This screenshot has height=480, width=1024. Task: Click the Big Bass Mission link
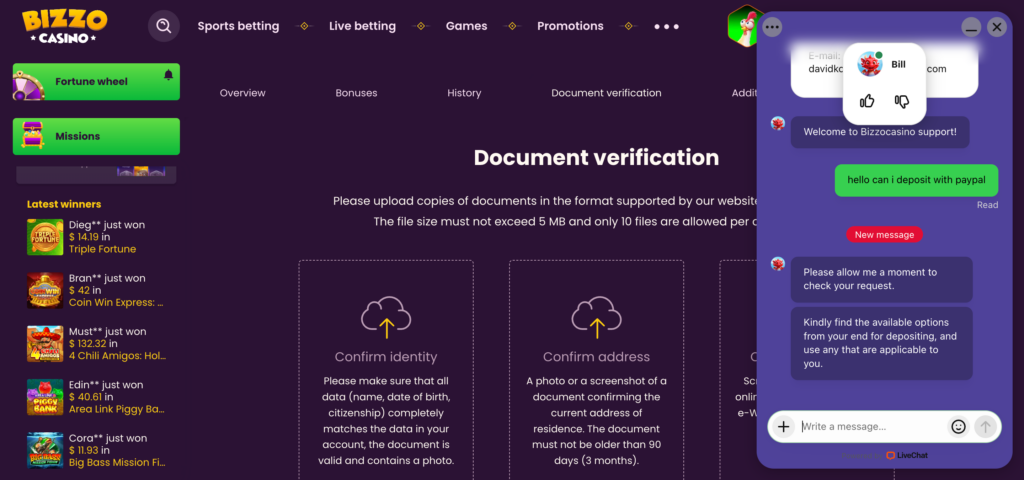point(118,462)
